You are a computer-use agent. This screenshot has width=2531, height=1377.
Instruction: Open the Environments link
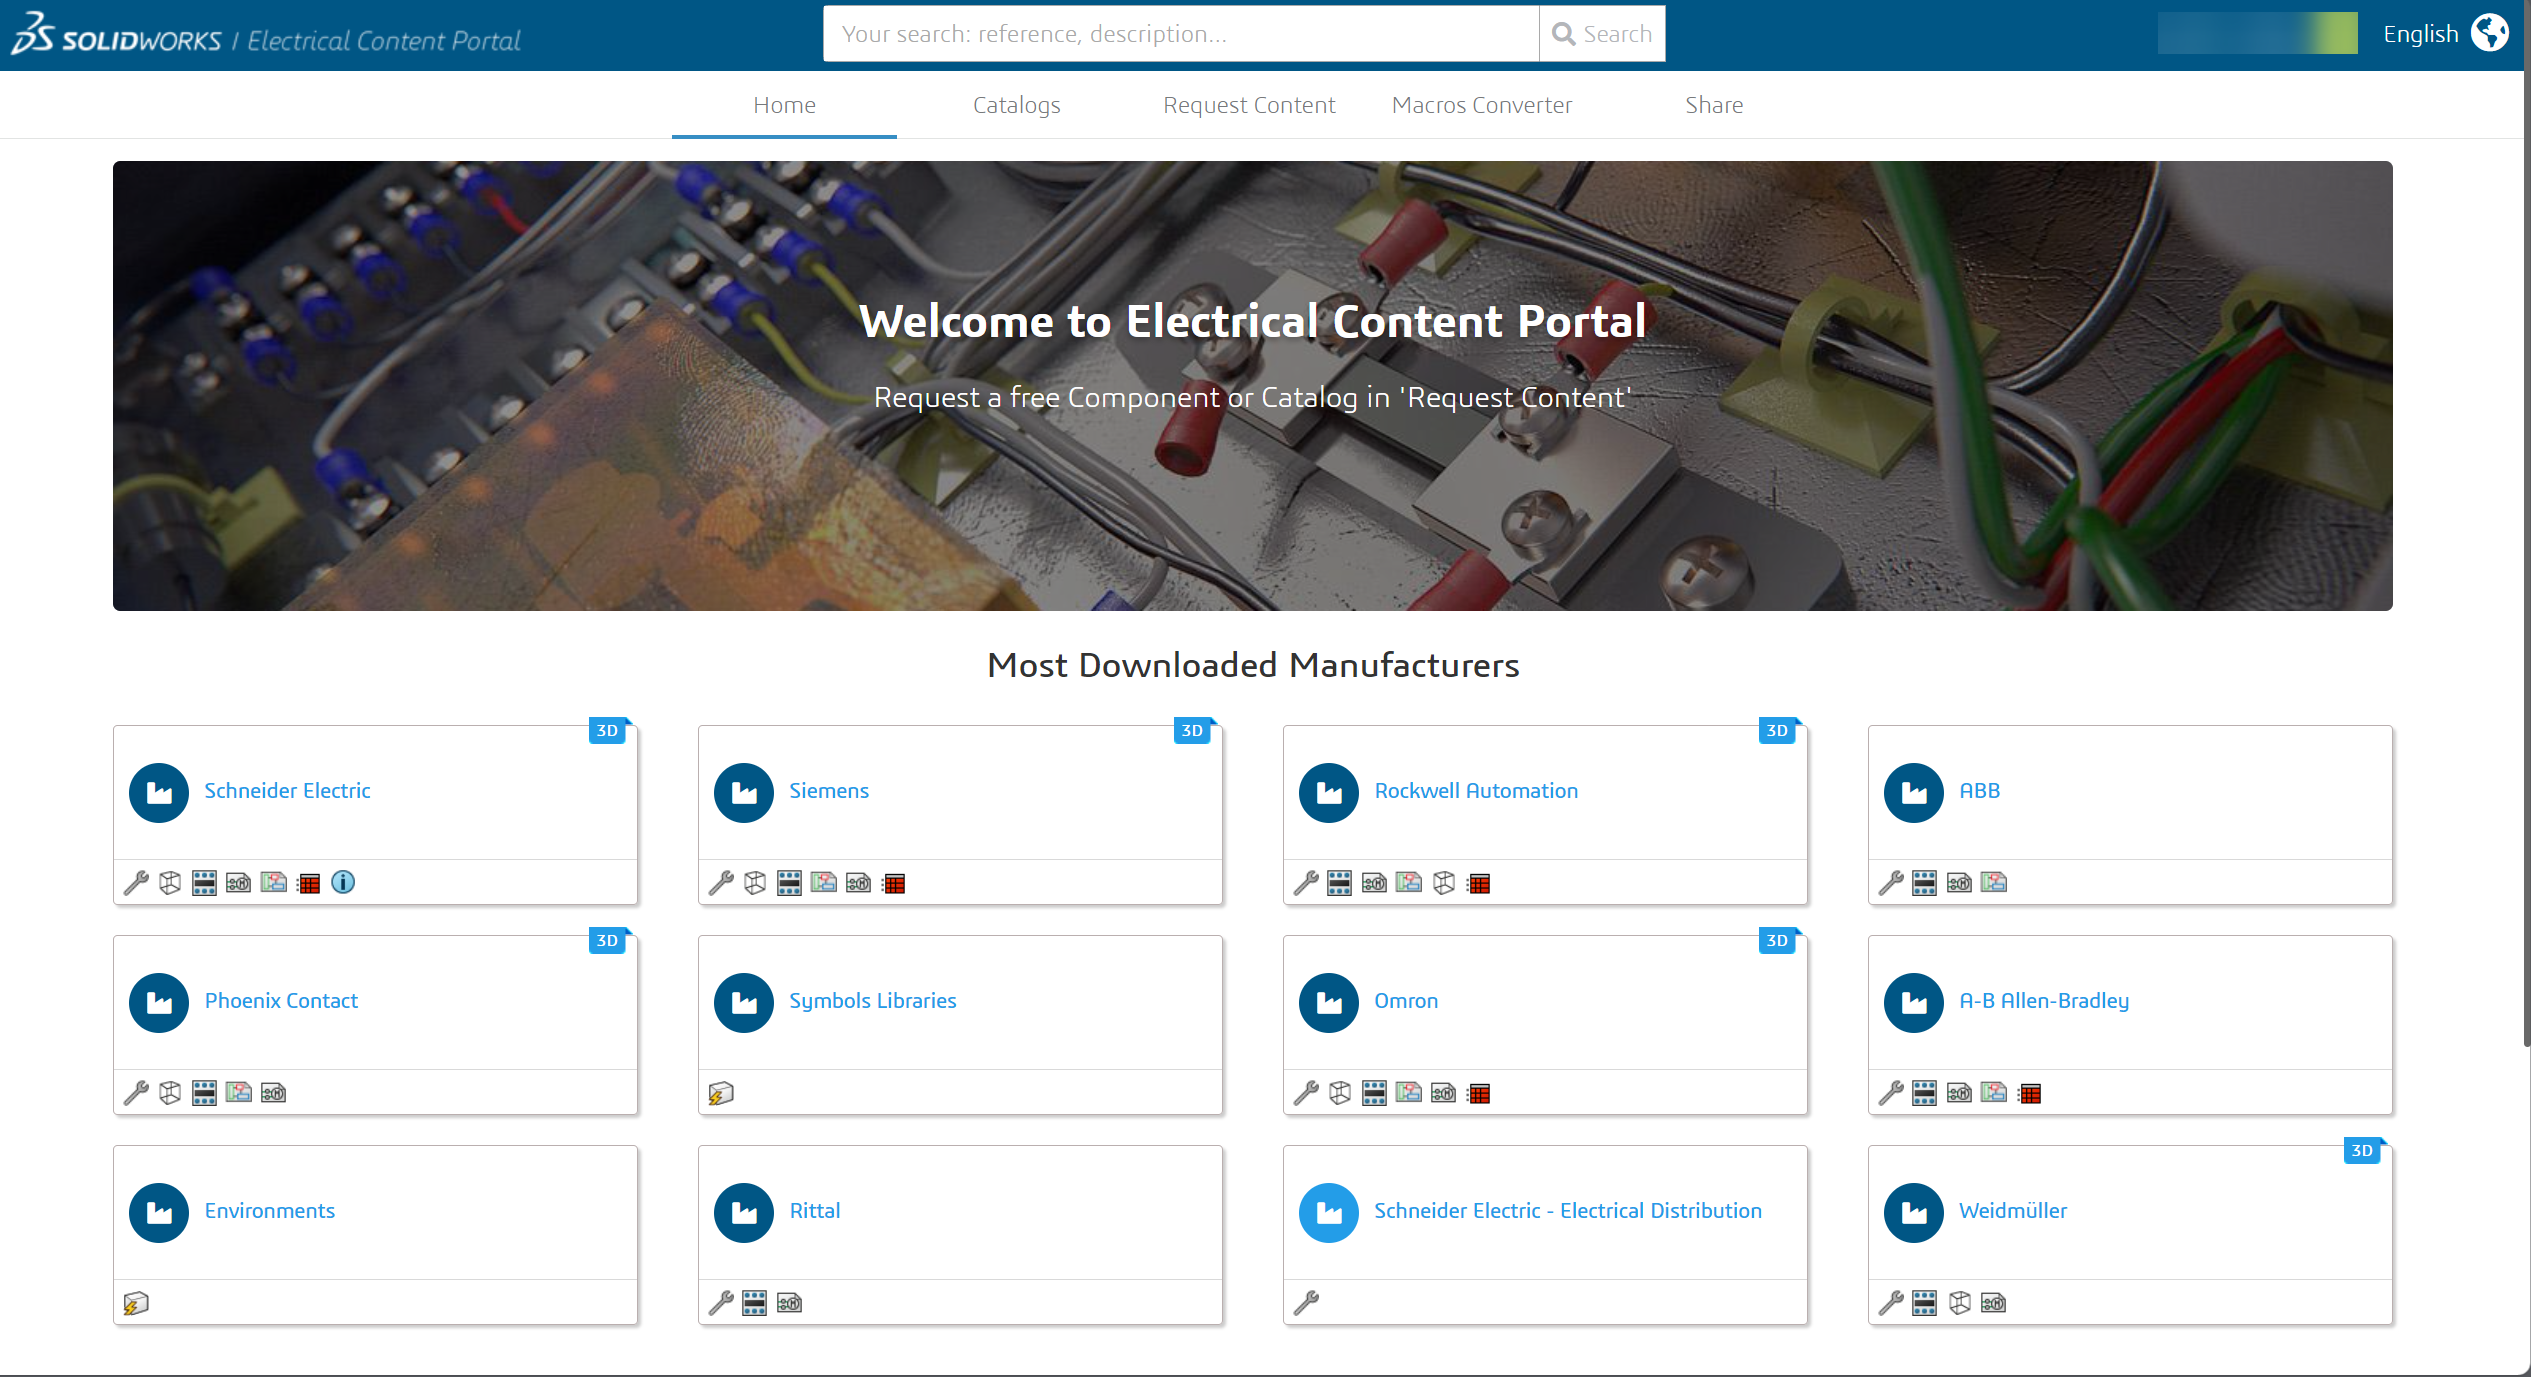tap(270, 1211)
